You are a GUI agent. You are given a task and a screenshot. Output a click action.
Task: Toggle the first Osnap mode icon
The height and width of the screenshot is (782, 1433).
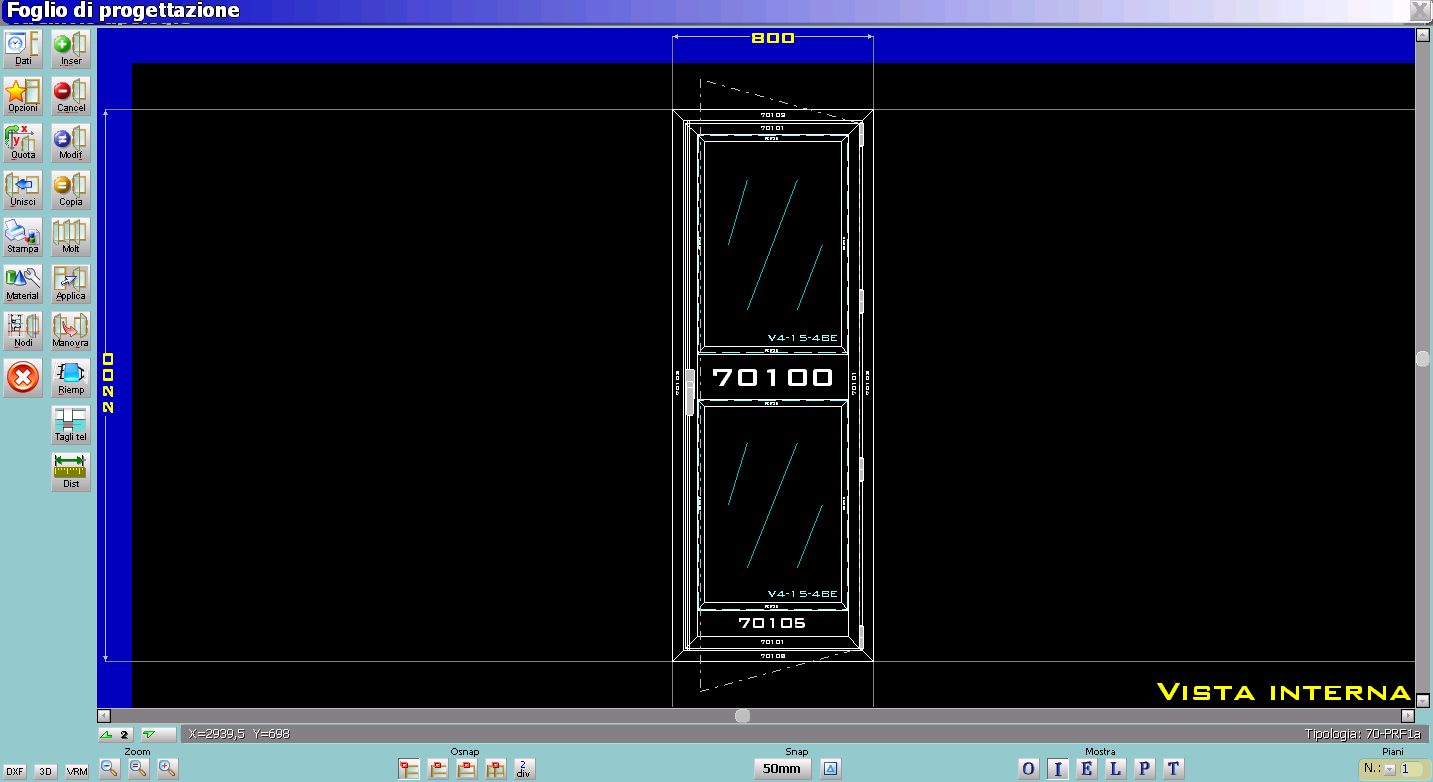409,769
